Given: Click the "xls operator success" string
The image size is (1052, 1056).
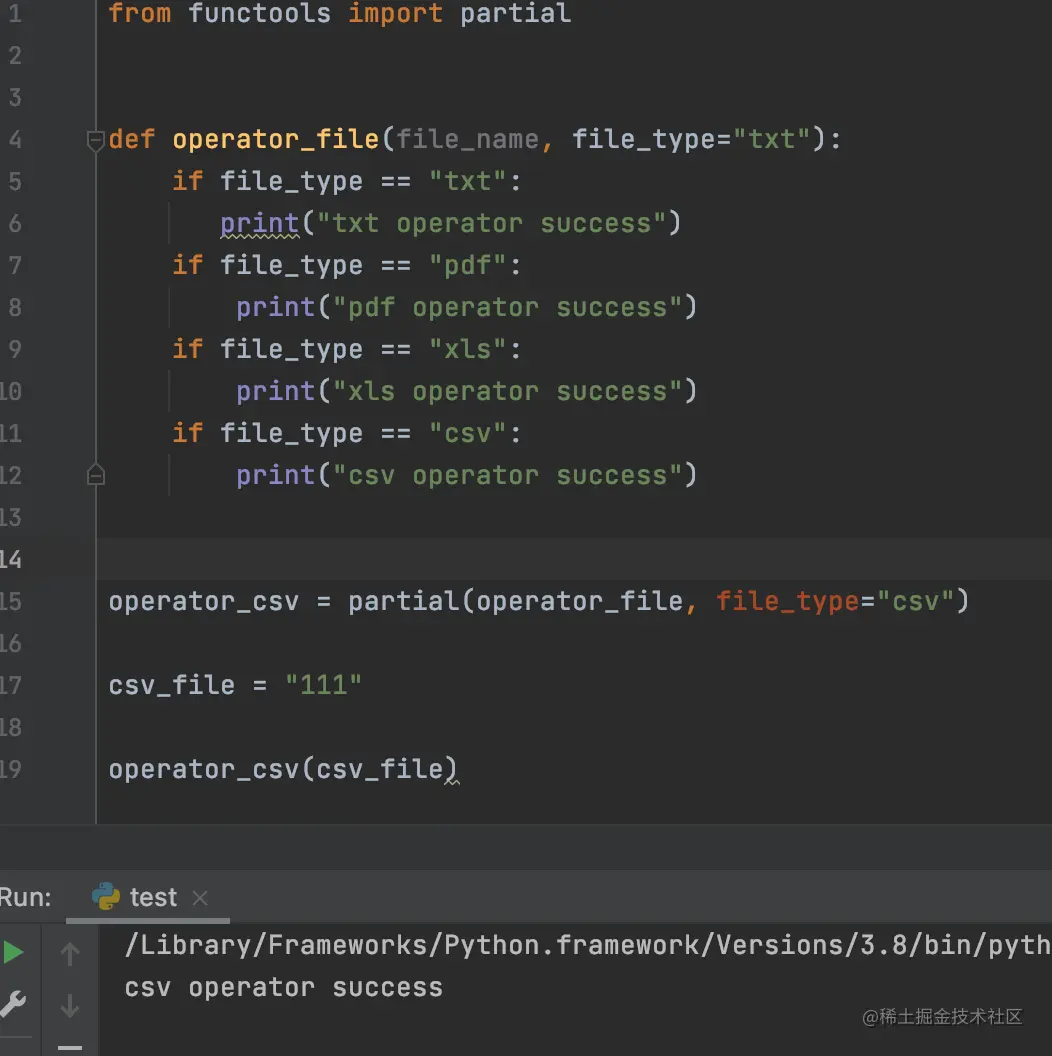Looking at the screenshot, I should point(507,391).
